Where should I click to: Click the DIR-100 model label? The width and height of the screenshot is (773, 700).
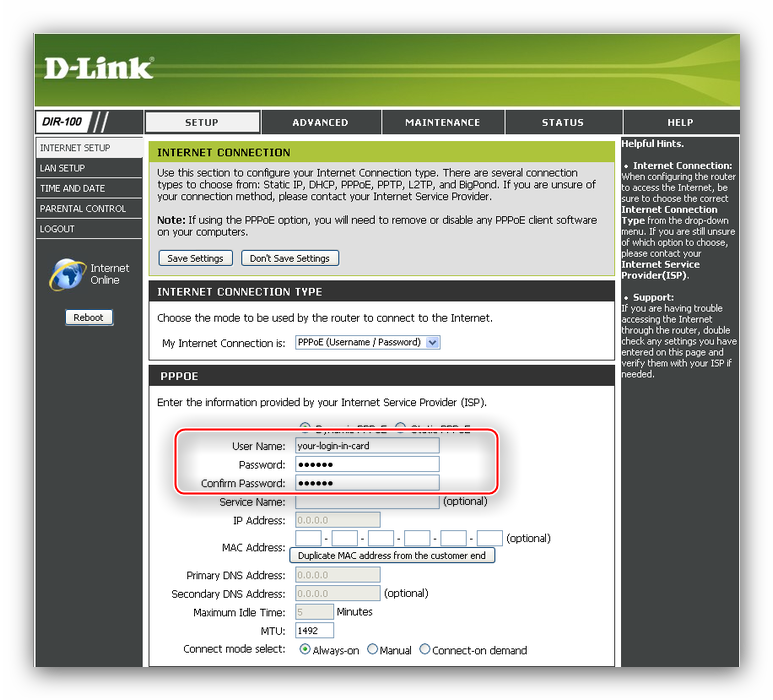coord(62,122)
